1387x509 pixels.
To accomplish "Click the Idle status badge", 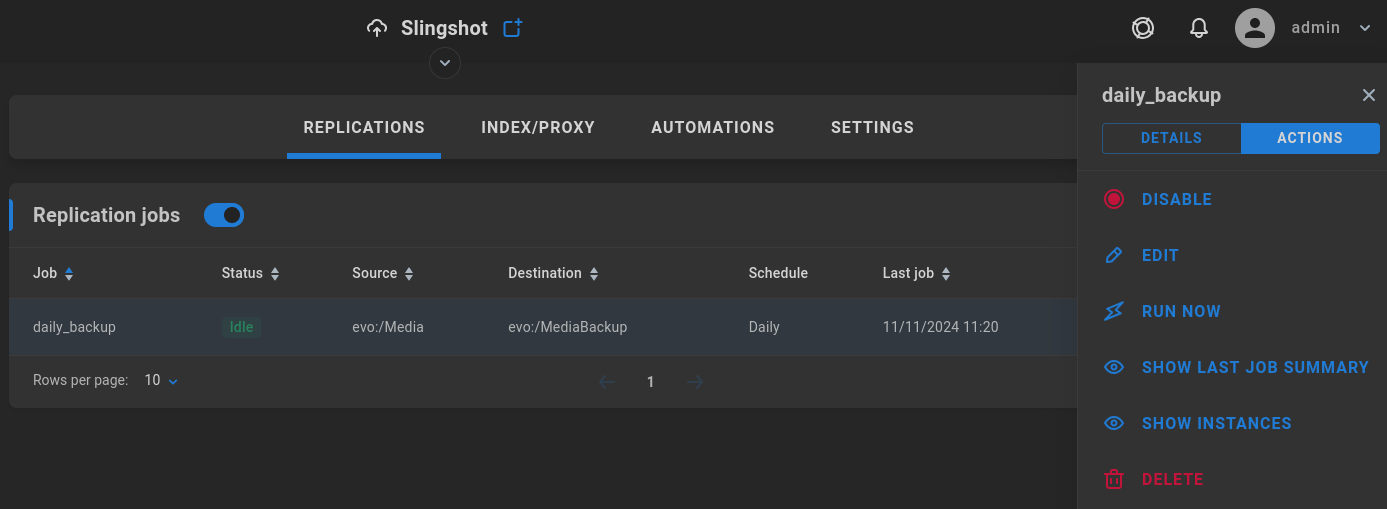I will click(x=241, y=327).
